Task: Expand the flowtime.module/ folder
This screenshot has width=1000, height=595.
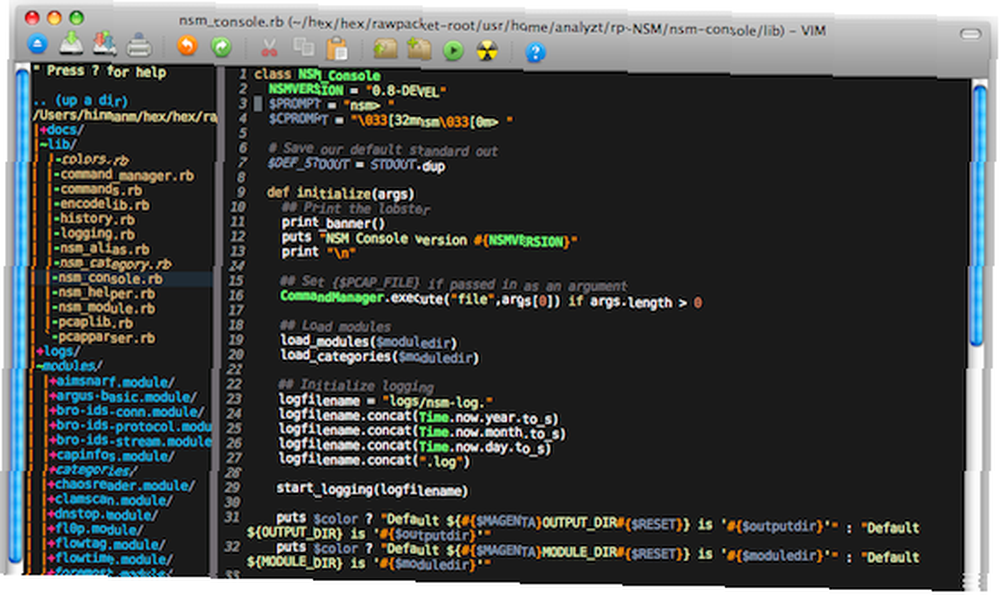Action: tap(111, 559)
